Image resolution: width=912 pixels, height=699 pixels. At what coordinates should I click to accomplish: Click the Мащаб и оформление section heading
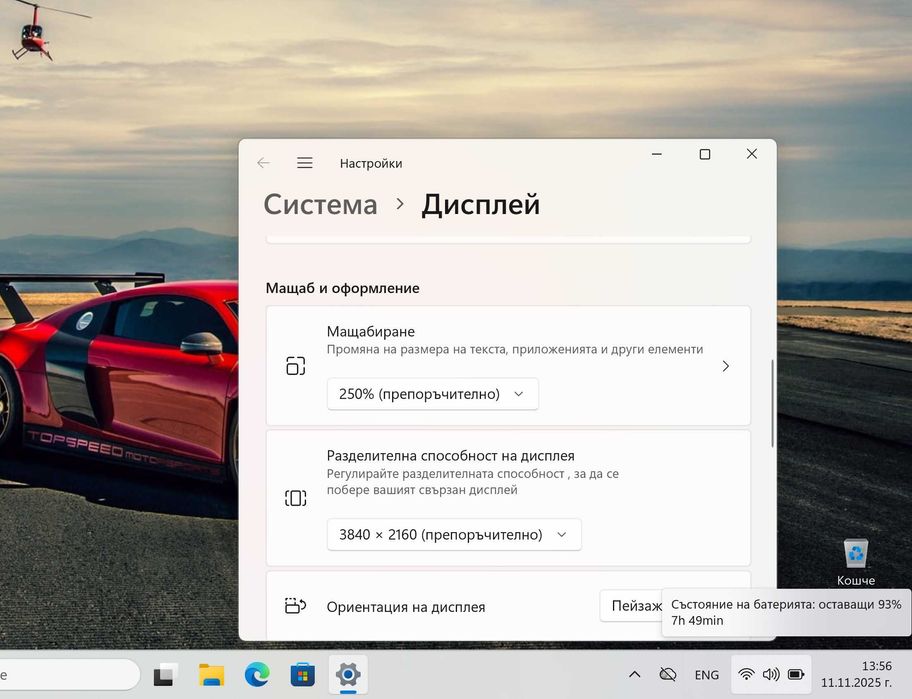click(343, 288)
